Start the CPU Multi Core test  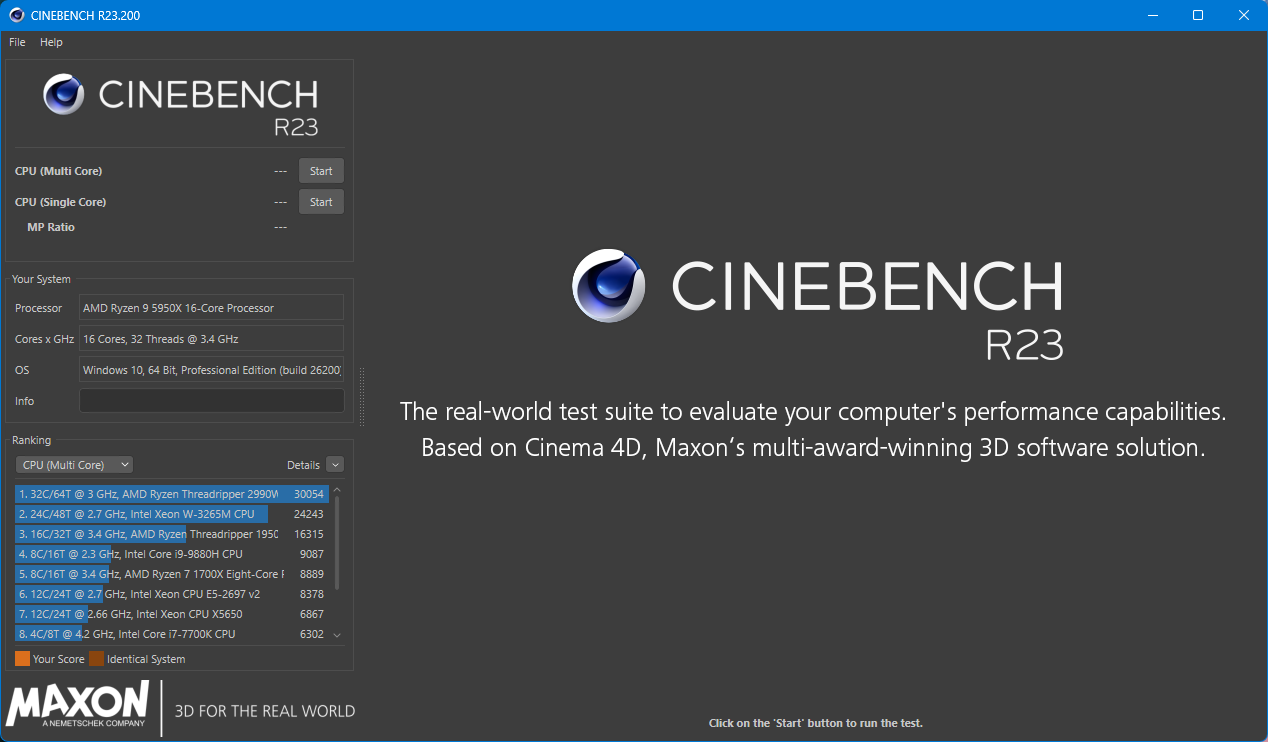pyautogui.click(x=321, y=171)
